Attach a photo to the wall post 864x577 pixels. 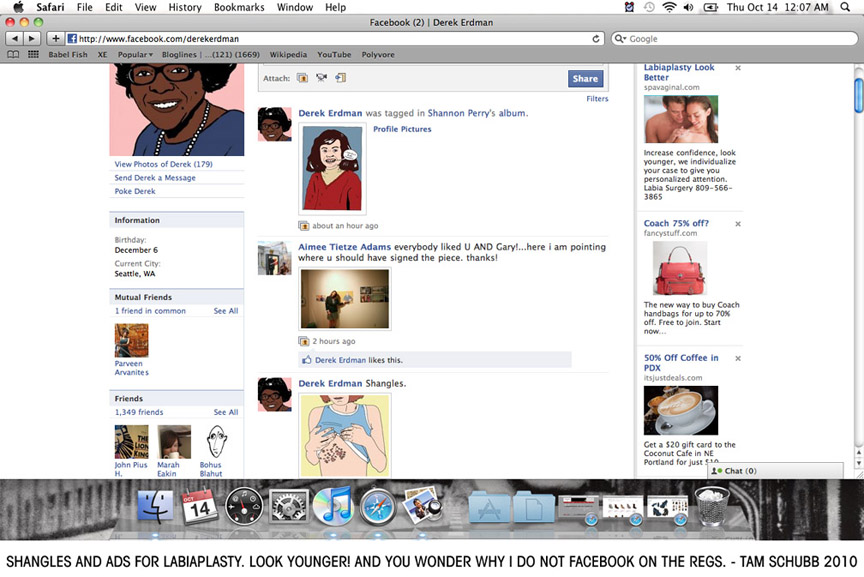pos(302,78)
